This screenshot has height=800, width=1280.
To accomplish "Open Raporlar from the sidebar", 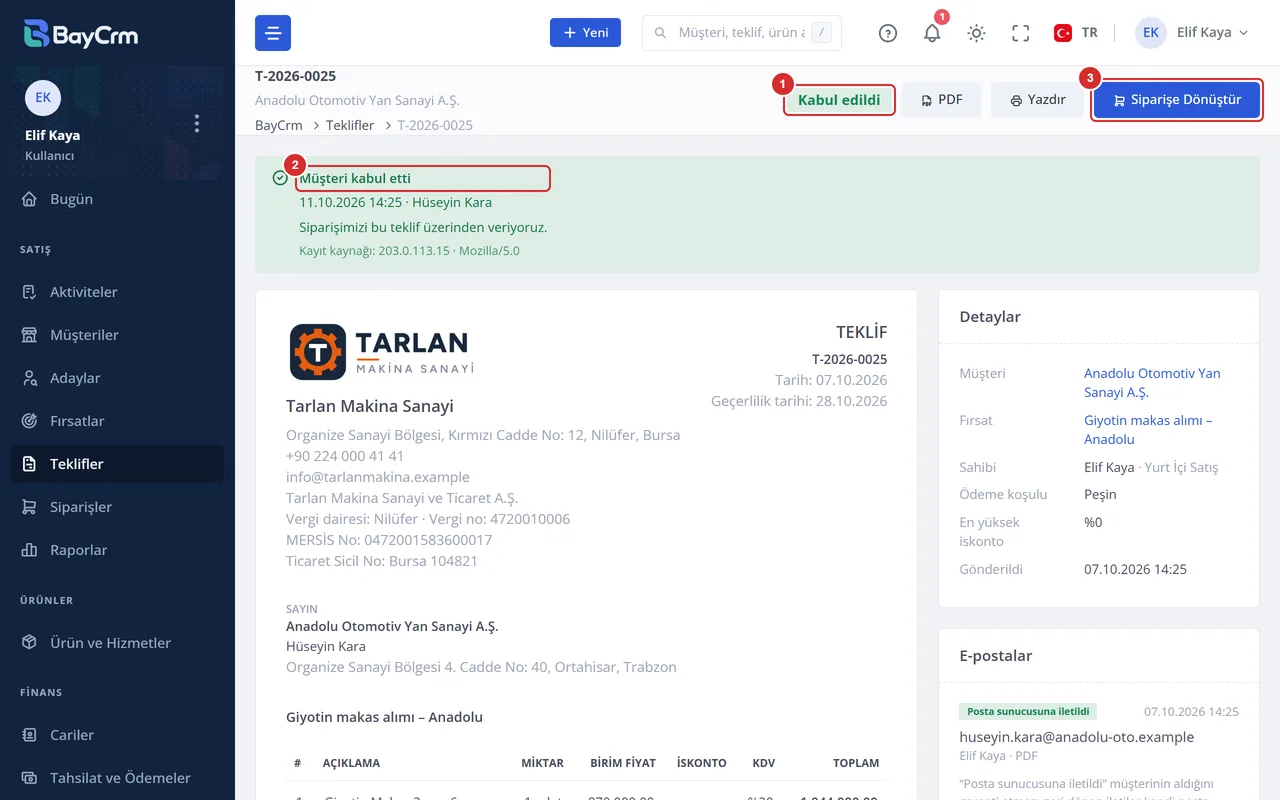I will (117, 550).
